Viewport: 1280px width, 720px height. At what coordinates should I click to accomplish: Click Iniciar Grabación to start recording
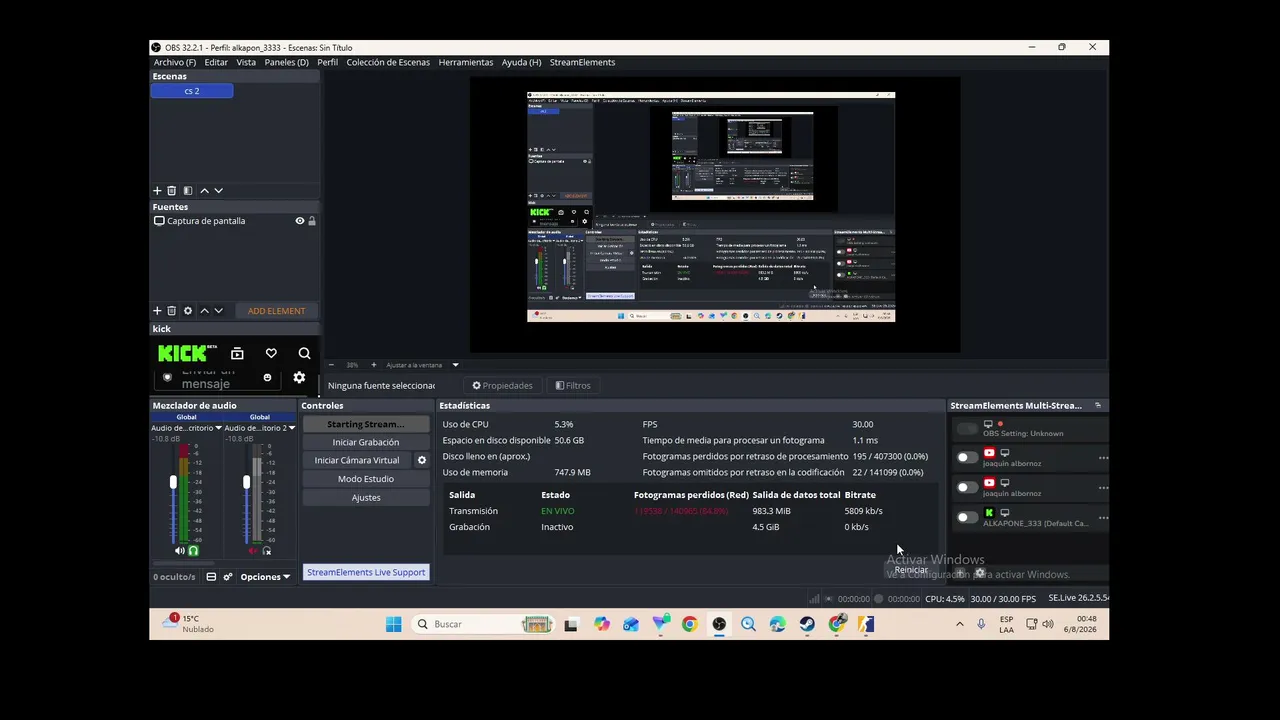[x=366, y=442]
